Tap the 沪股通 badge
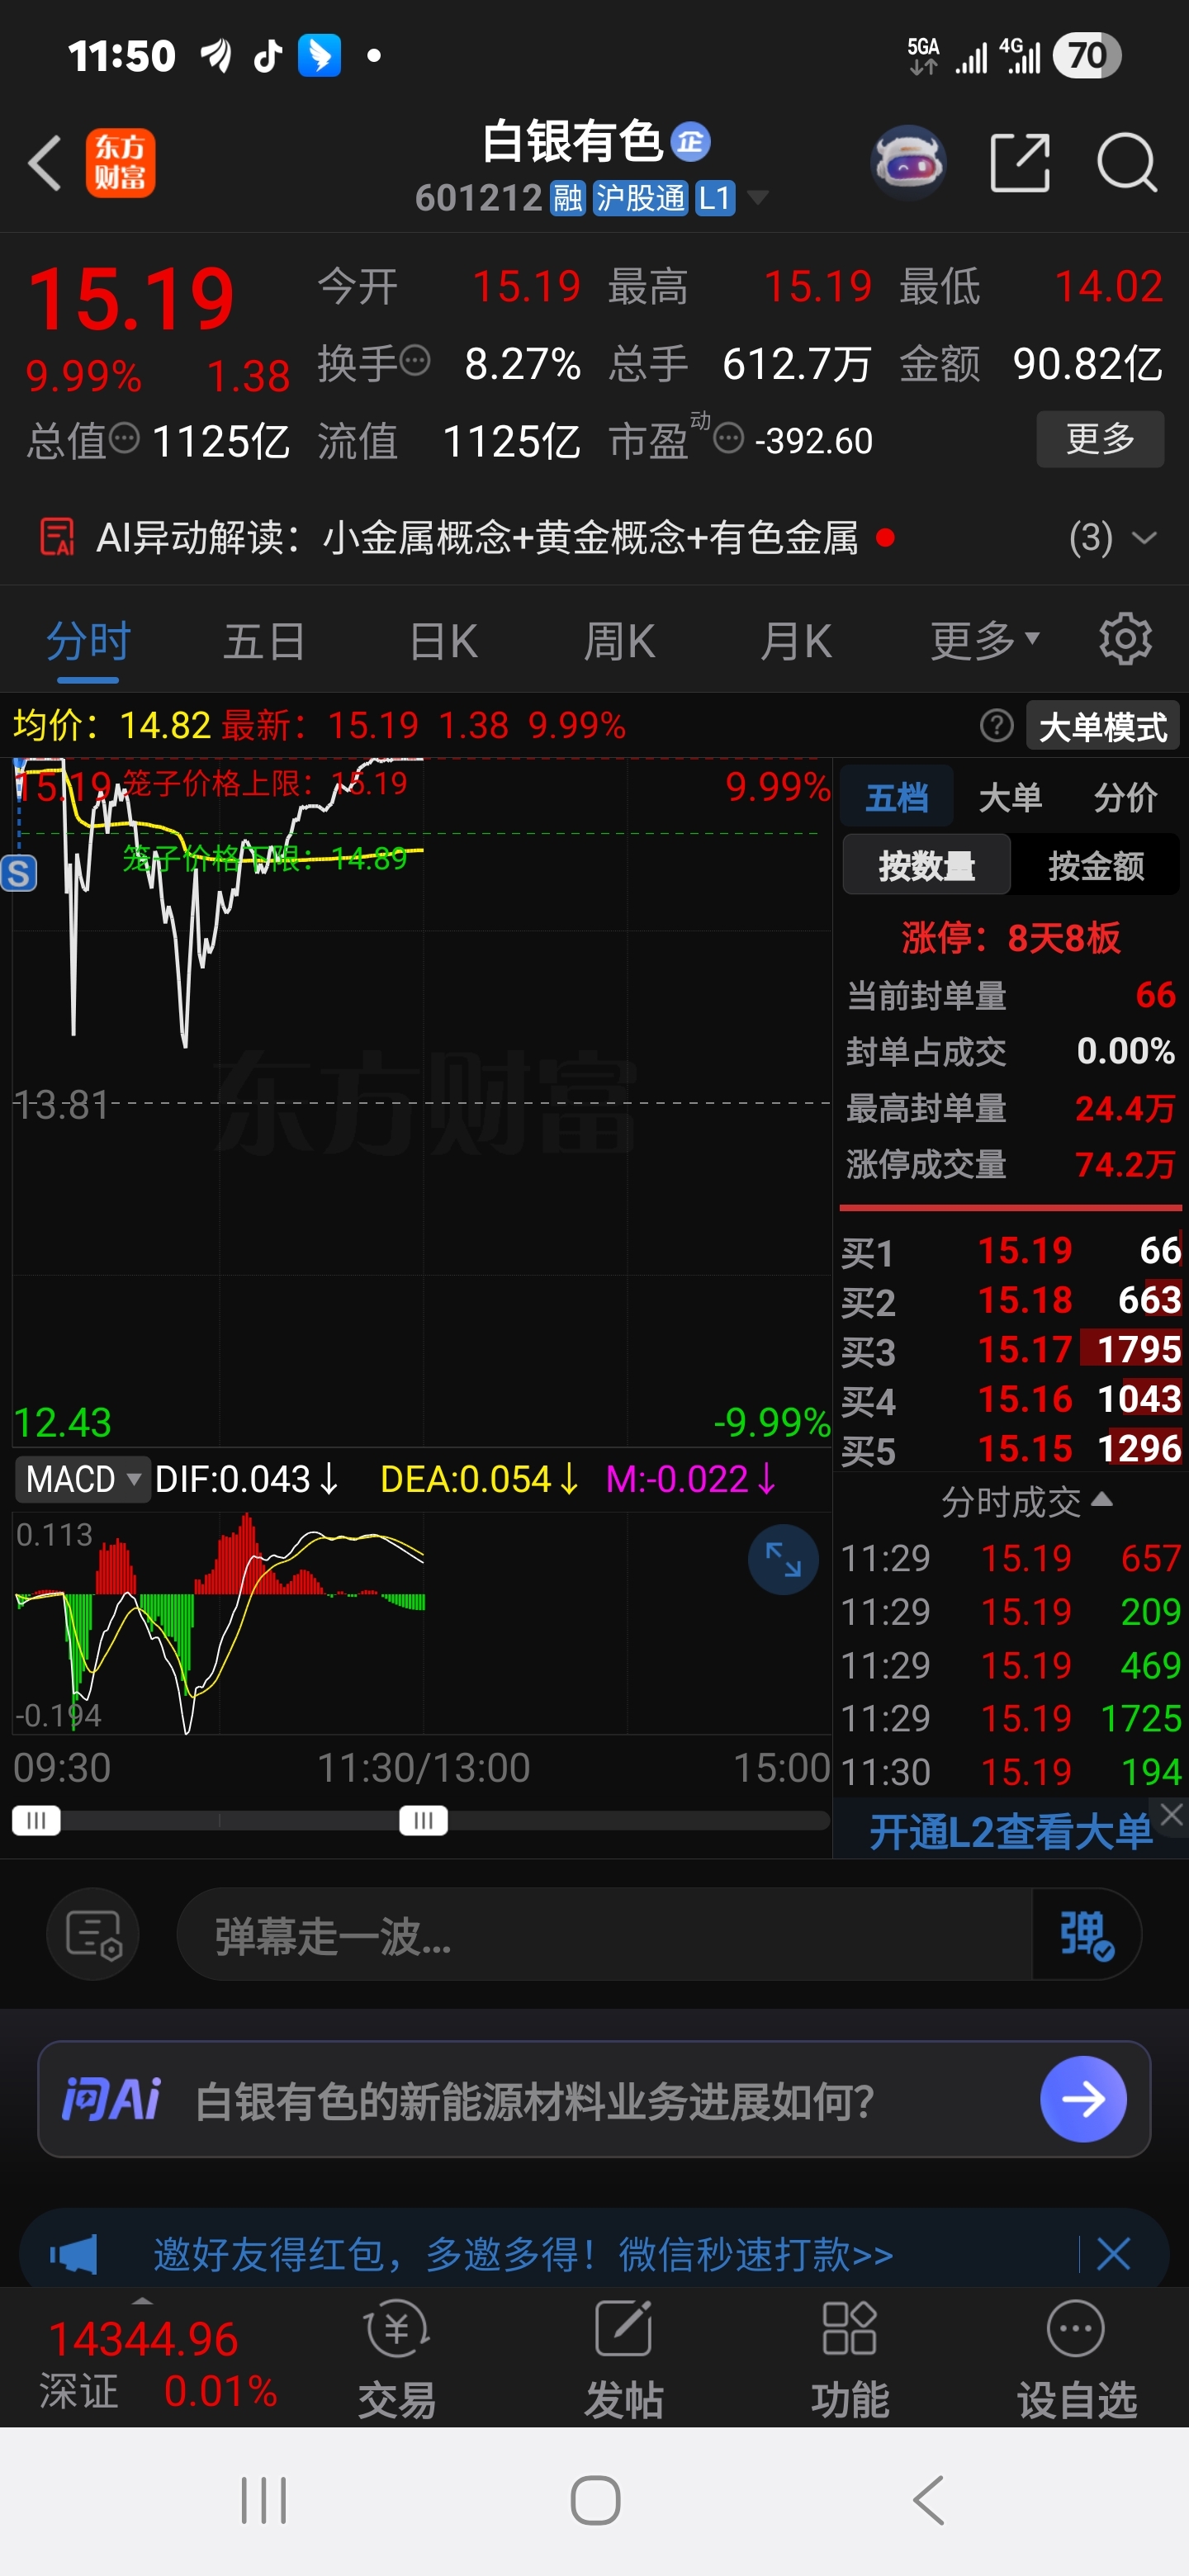 click(x=640, y=198)
